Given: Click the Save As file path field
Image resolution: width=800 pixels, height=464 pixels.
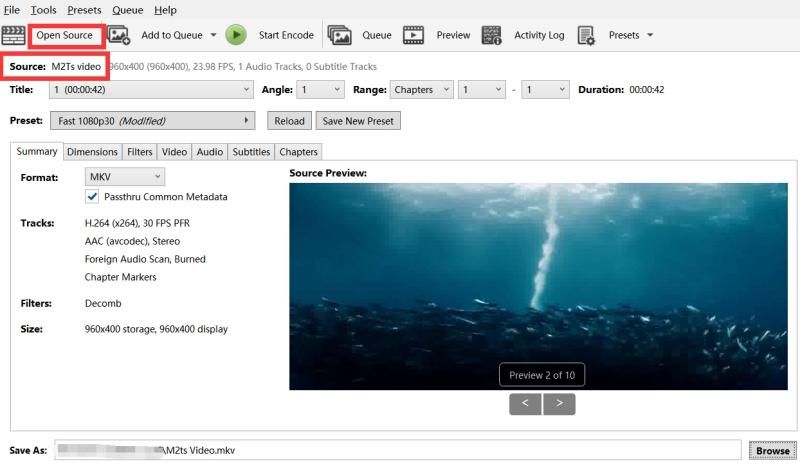Looking at the screenshot, I should (398, 450).
